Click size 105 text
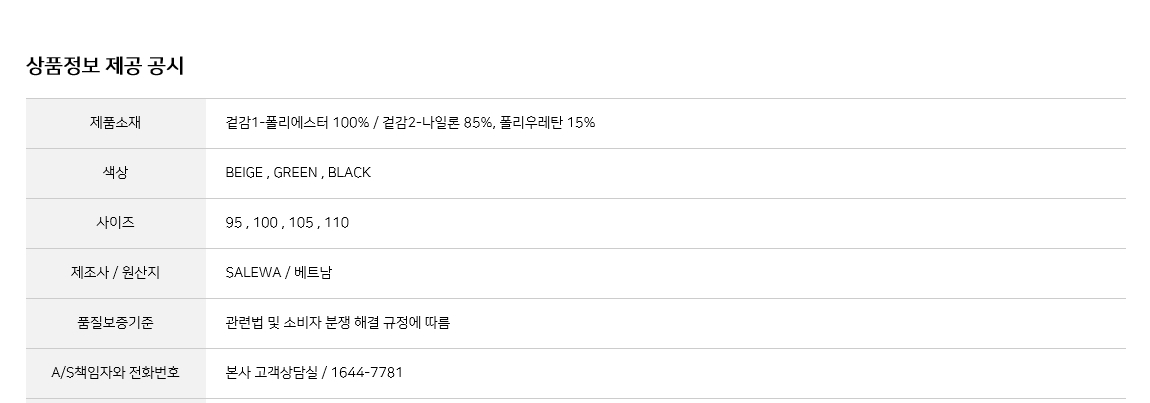The width and height of the screenshot is (1150, 403). 301,223
